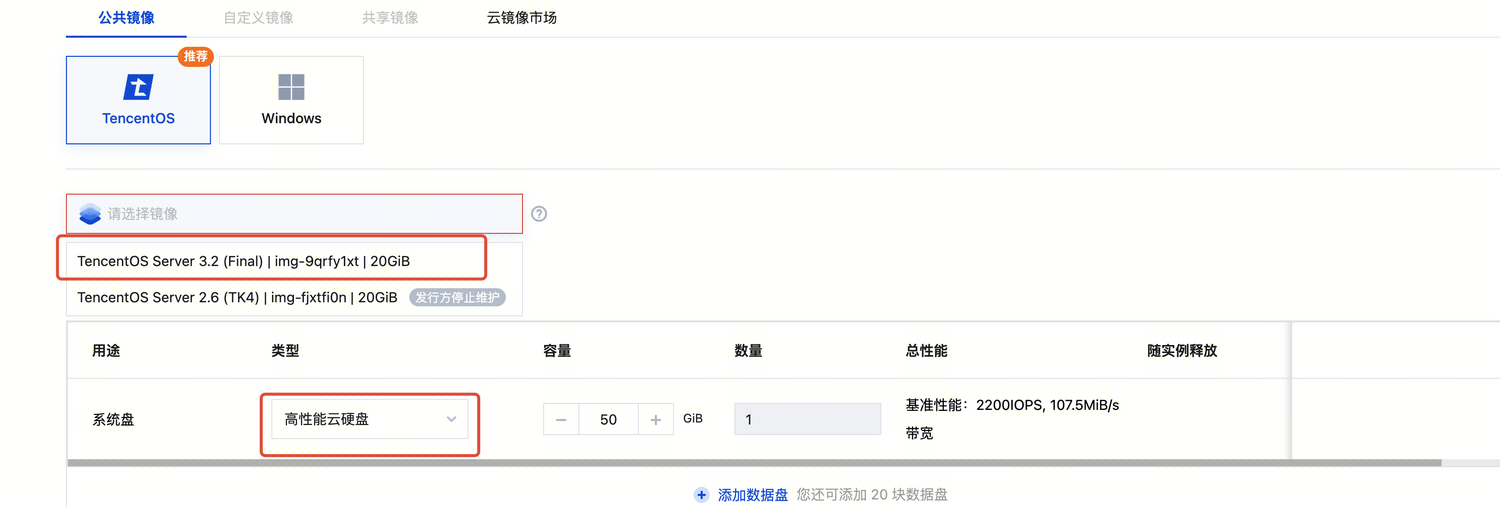
Task: Click the TencentOS logo icon
Action: (138, 87)
